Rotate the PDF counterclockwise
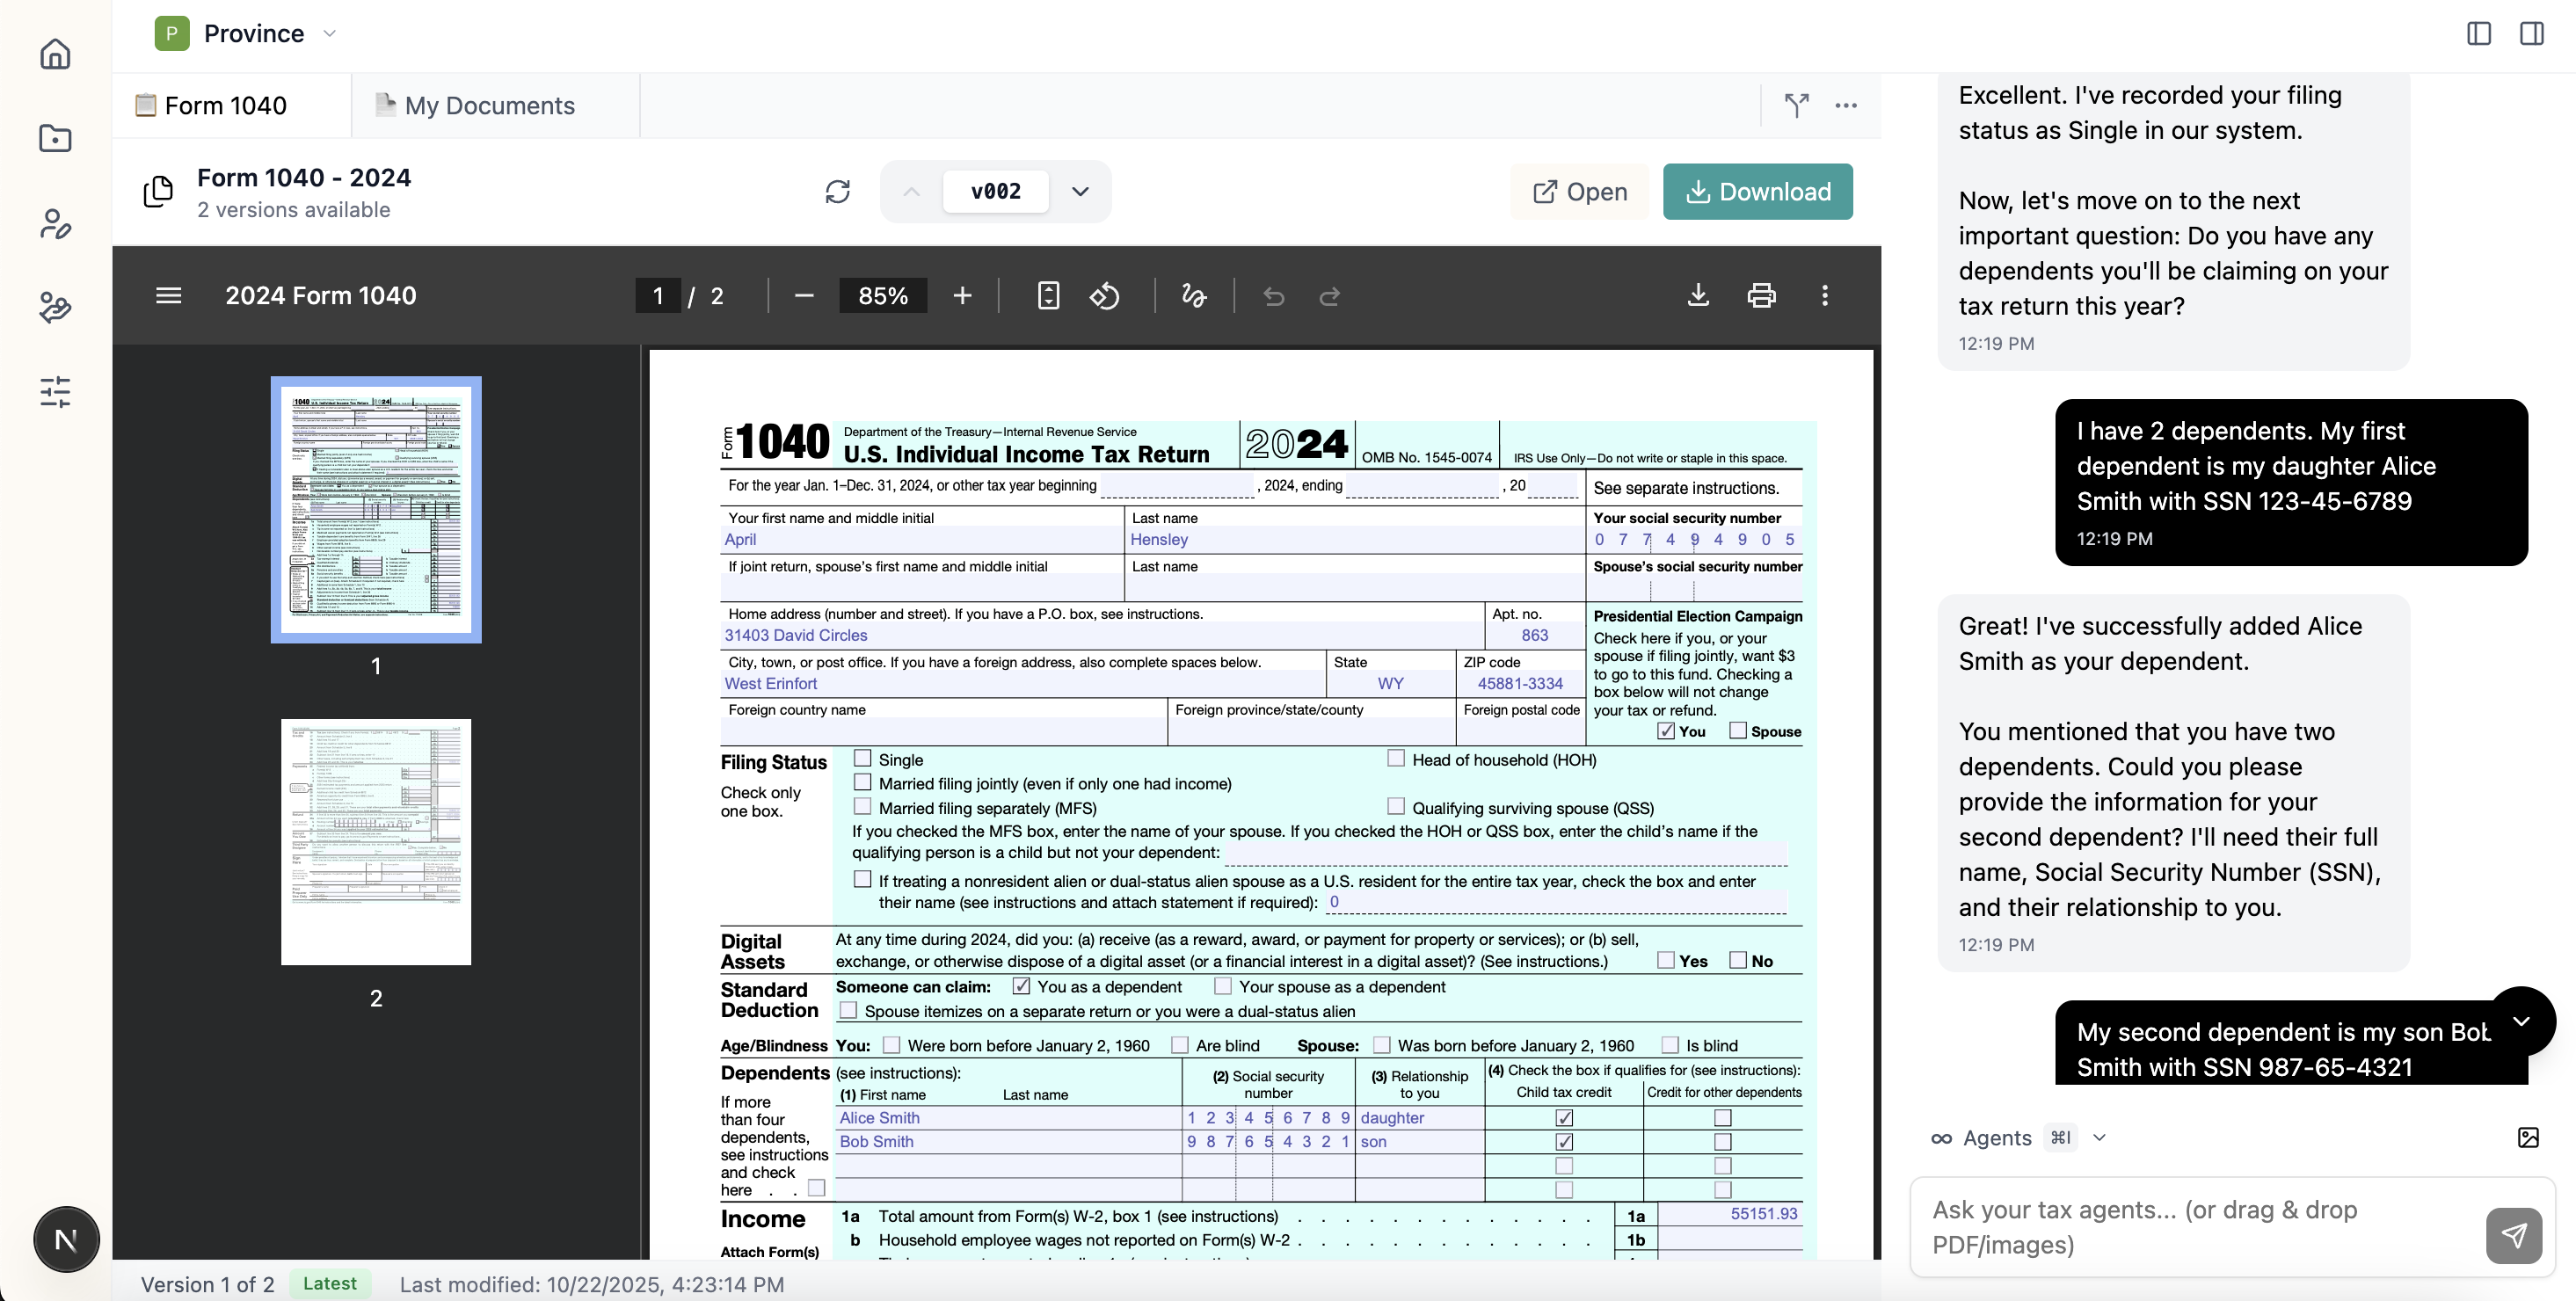This screenshot has width=2576, height=1301. point(1104,296)
